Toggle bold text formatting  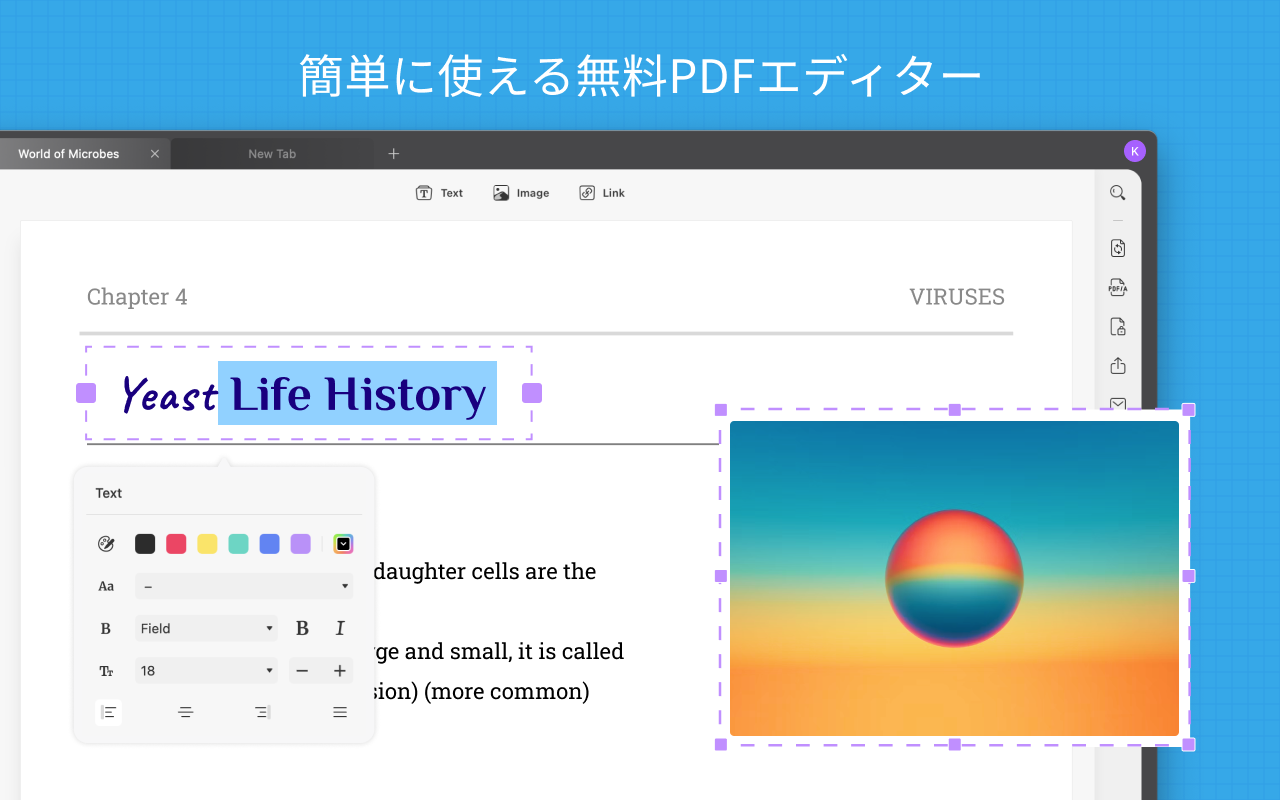302,628
